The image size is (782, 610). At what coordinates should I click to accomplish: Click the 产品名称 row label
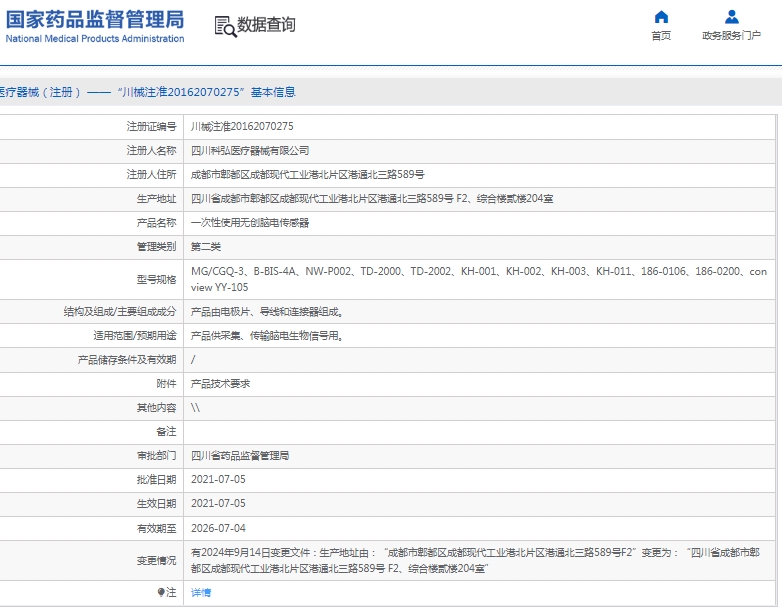point(157,222)
